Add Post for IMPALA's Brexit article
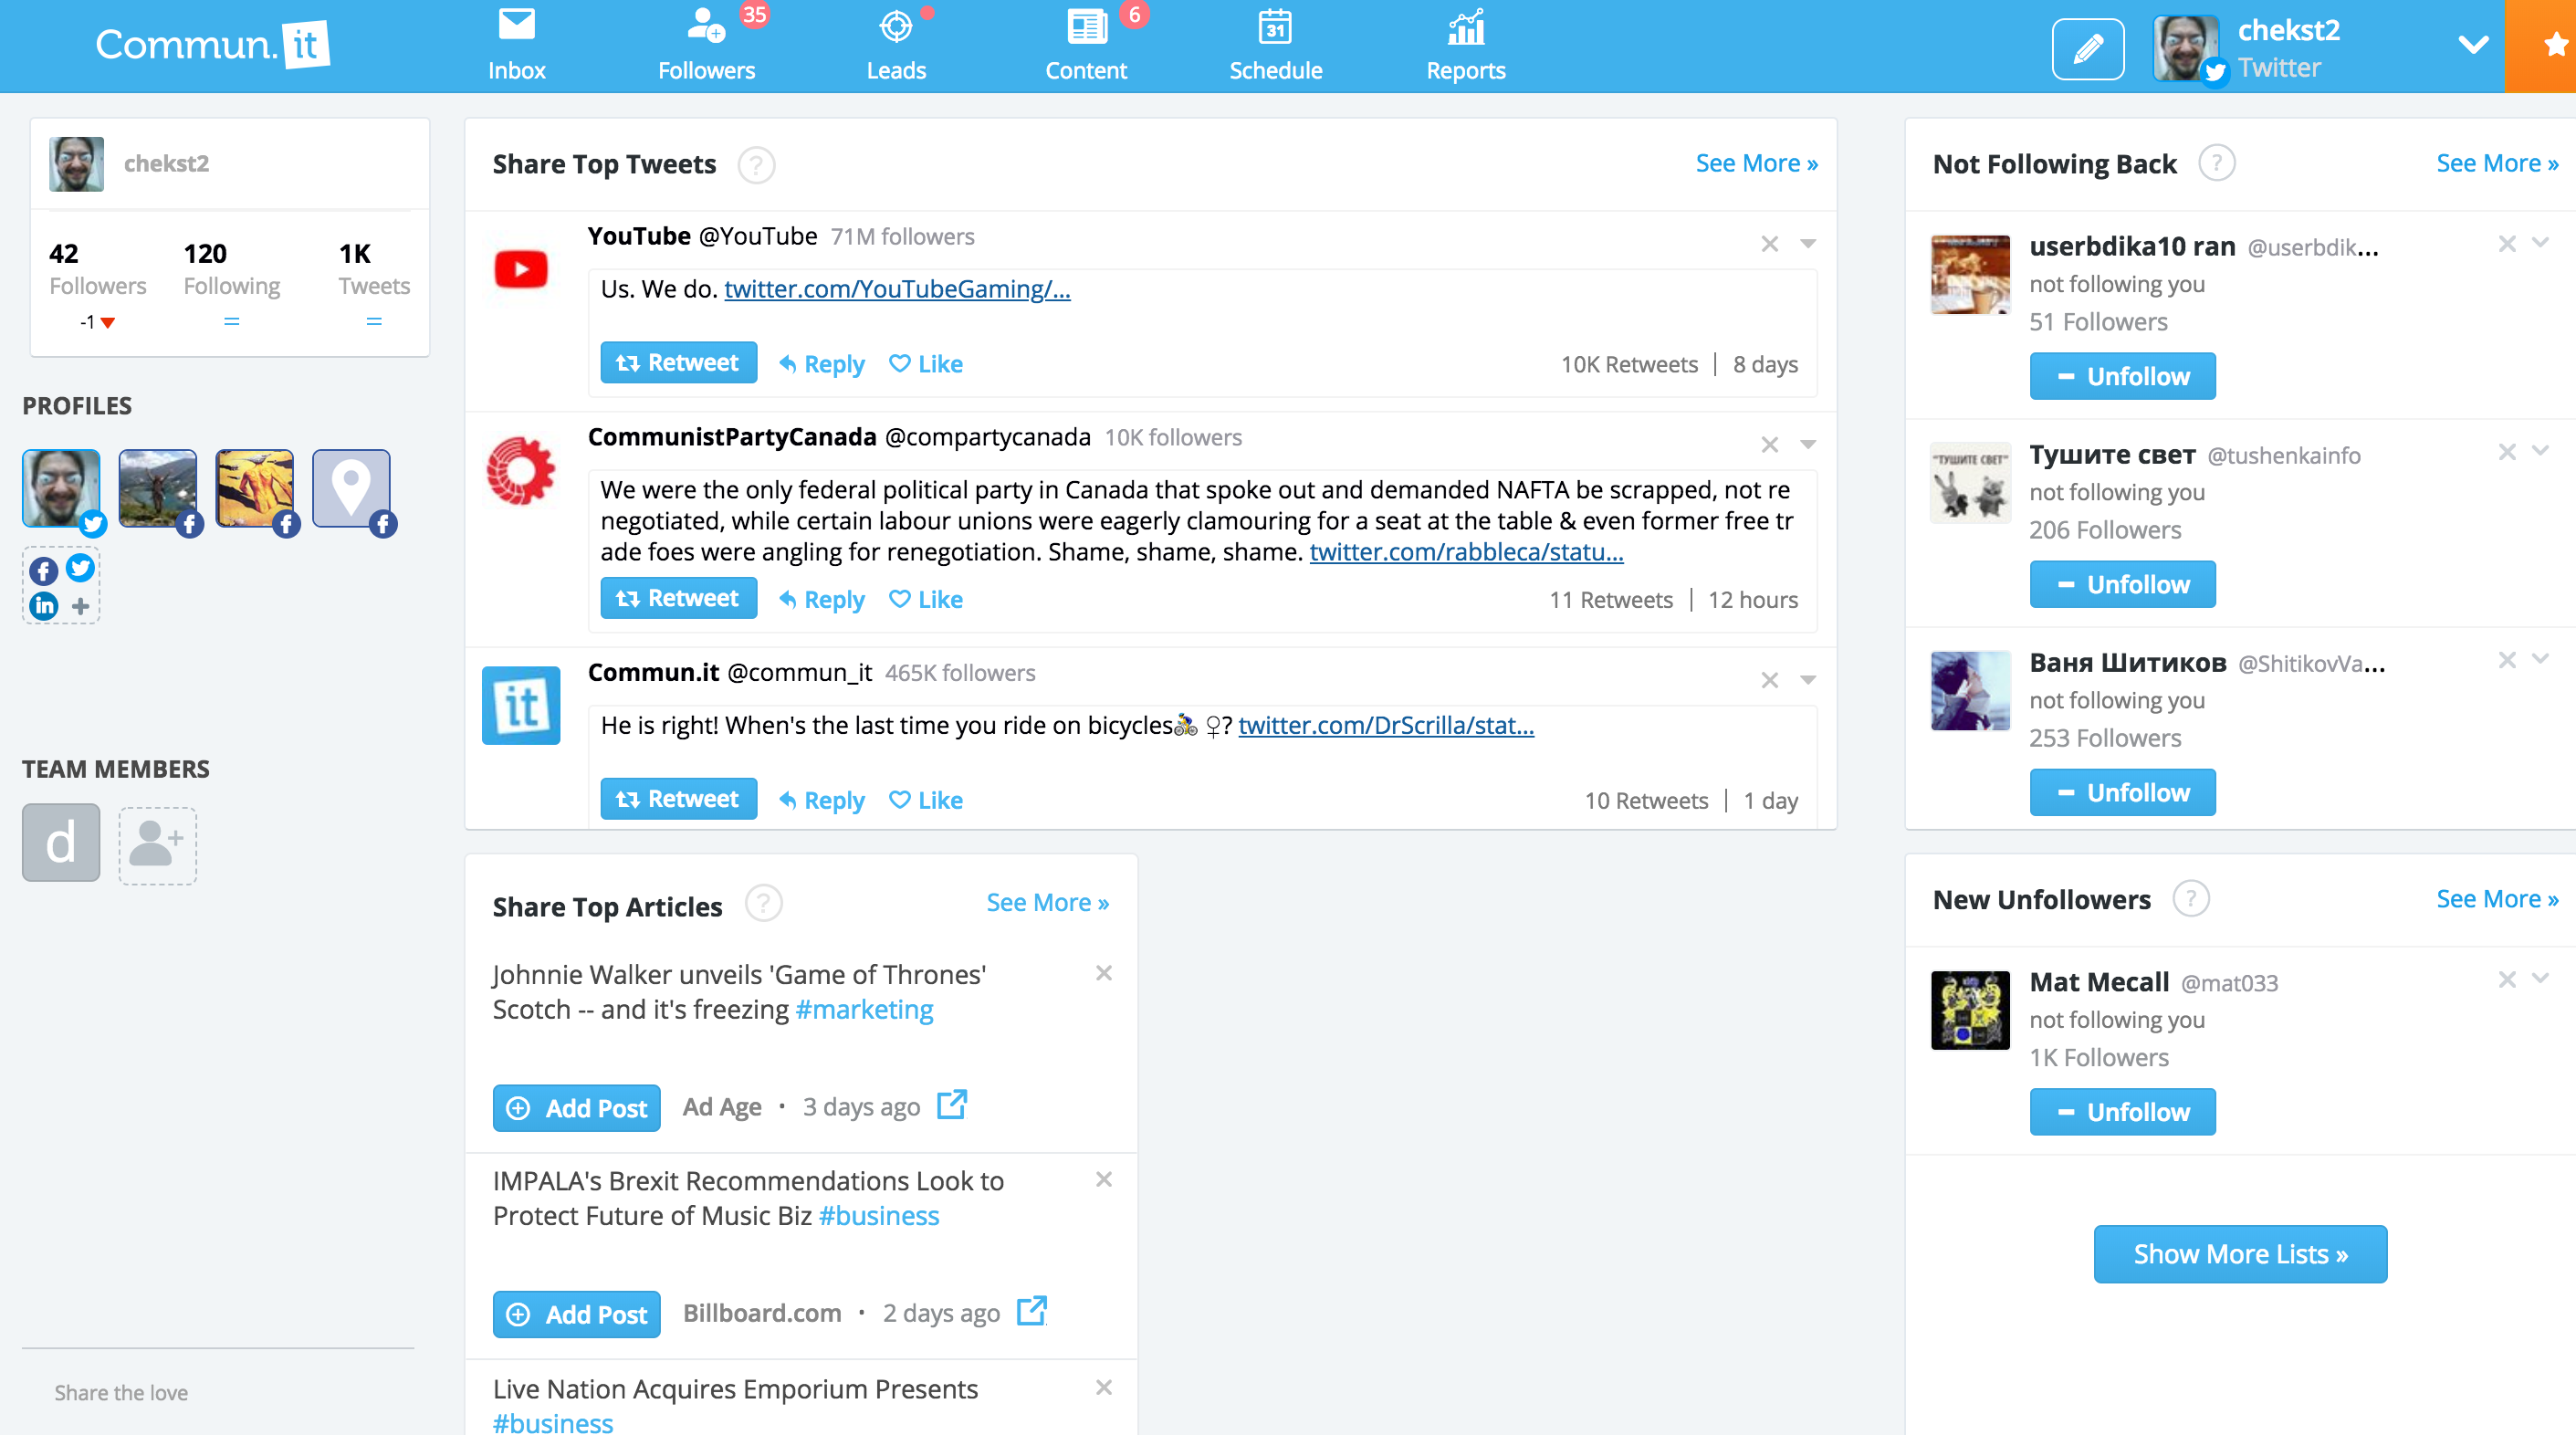Image resolution: width=2576 pixels, height=1435 pixels. click(x=576, y=1314)
